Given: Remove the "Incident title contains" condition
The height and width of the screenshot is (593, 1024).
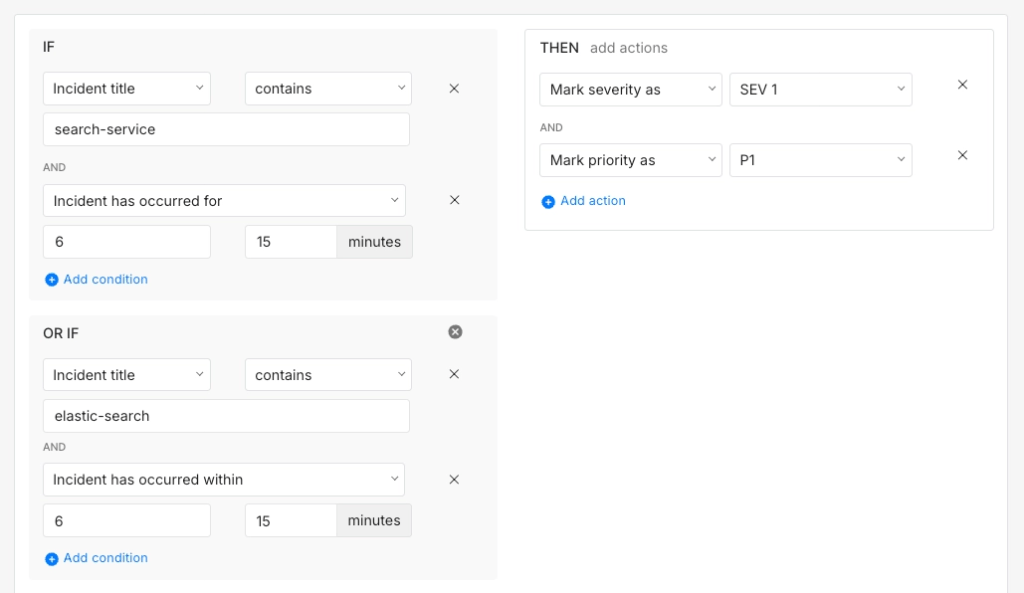Looking at the screenshot, I should coord(454,88).
